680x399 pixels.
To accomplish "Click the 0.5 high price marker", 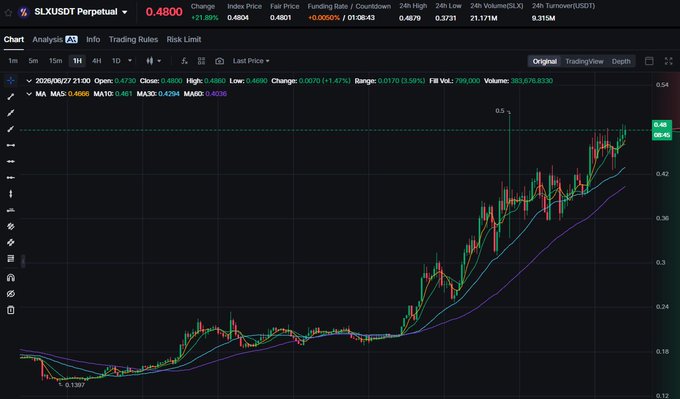I will tap(500, 111).
